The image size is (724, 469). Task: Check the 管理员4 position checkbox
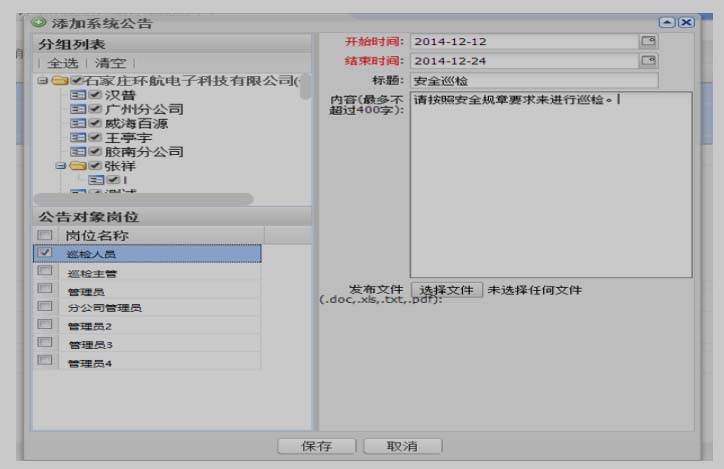tap(45, 360)
